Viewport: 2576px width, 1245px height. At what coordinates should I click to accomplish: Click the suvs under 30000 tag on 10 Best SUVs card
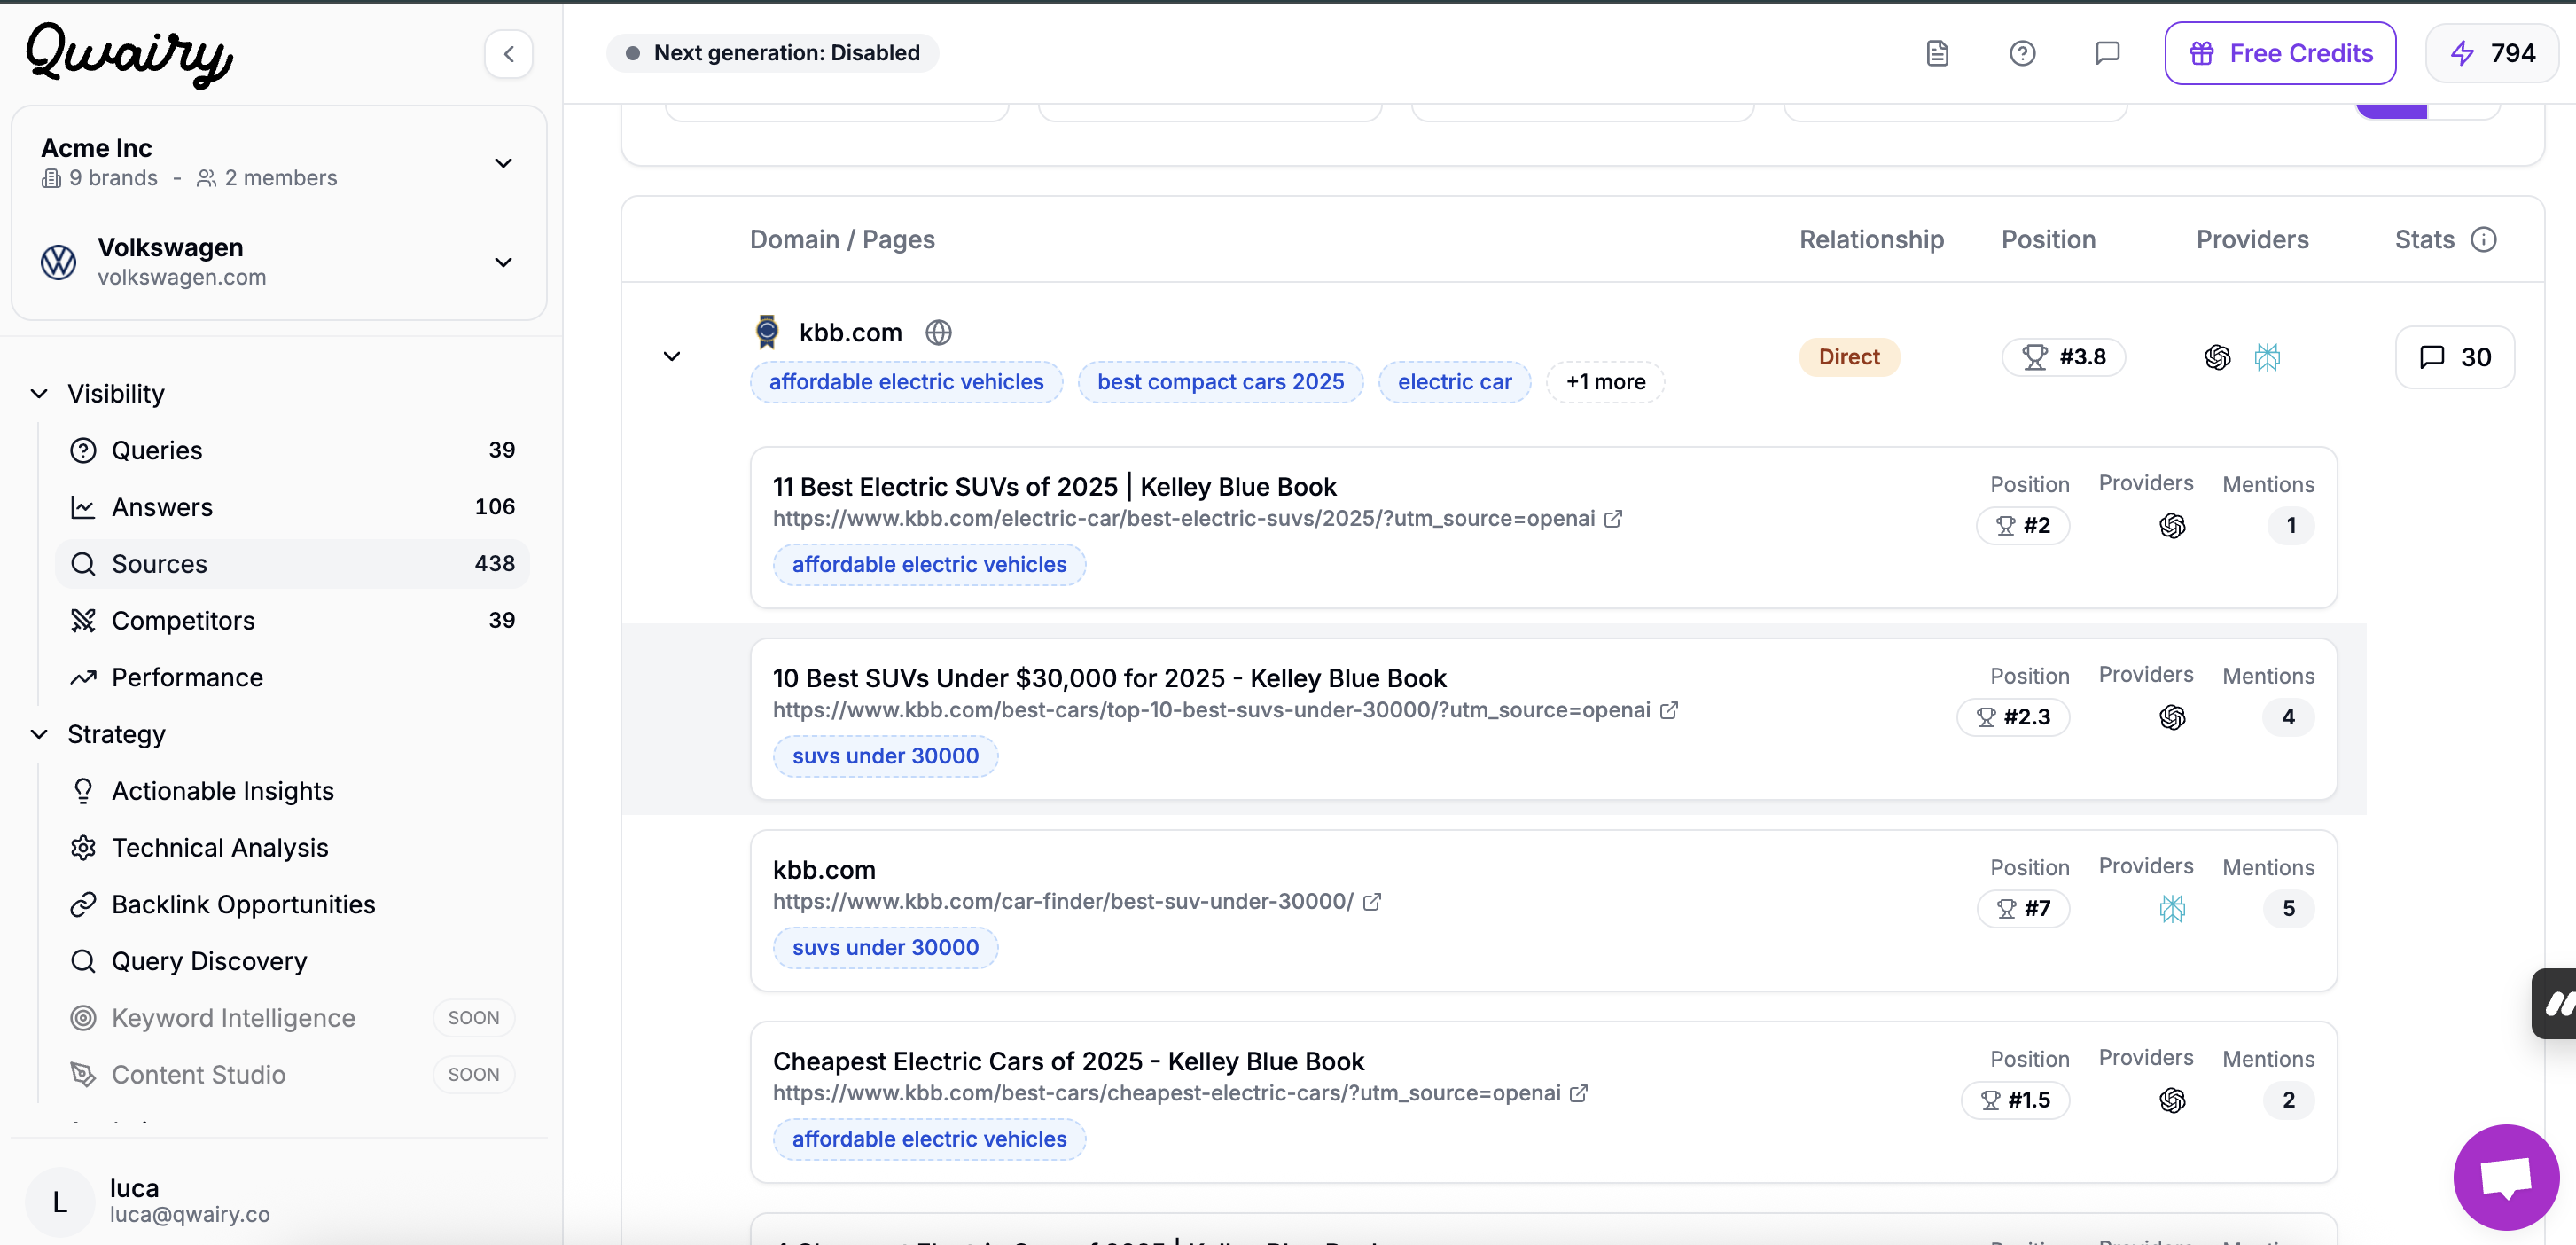[x=885, y=756]
